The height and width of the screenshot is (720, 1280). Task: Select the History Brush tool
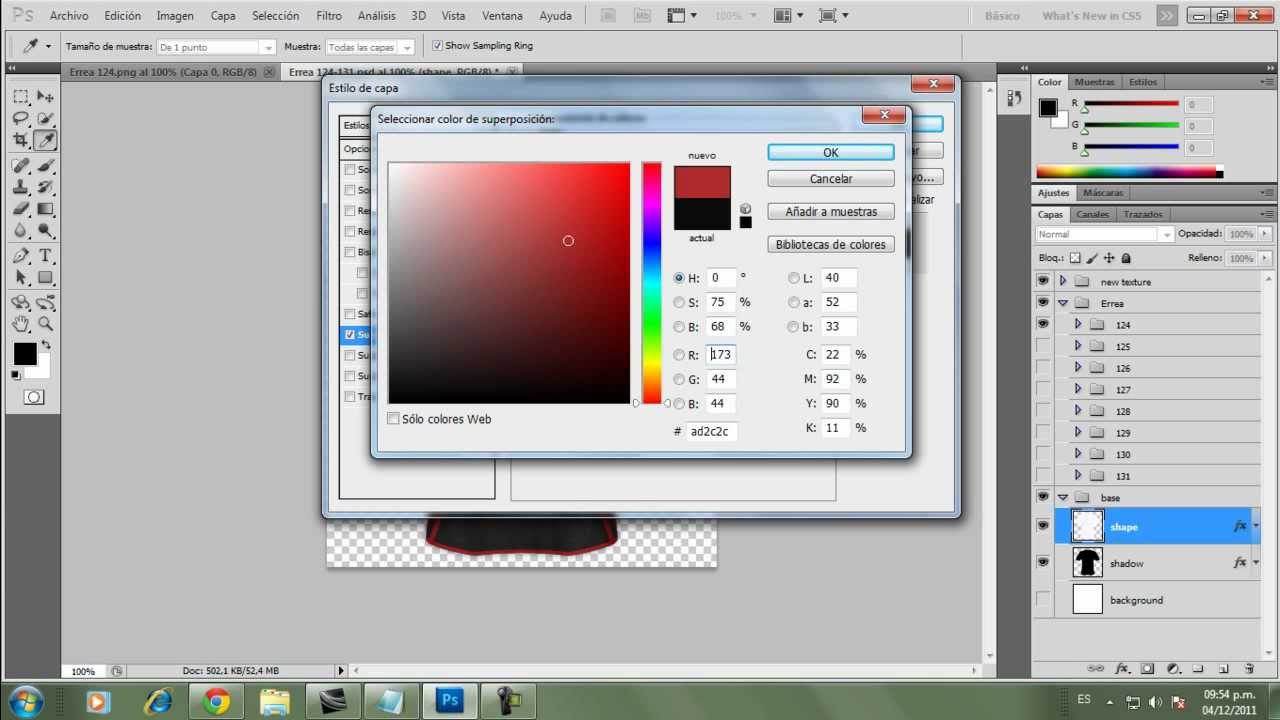46,187
